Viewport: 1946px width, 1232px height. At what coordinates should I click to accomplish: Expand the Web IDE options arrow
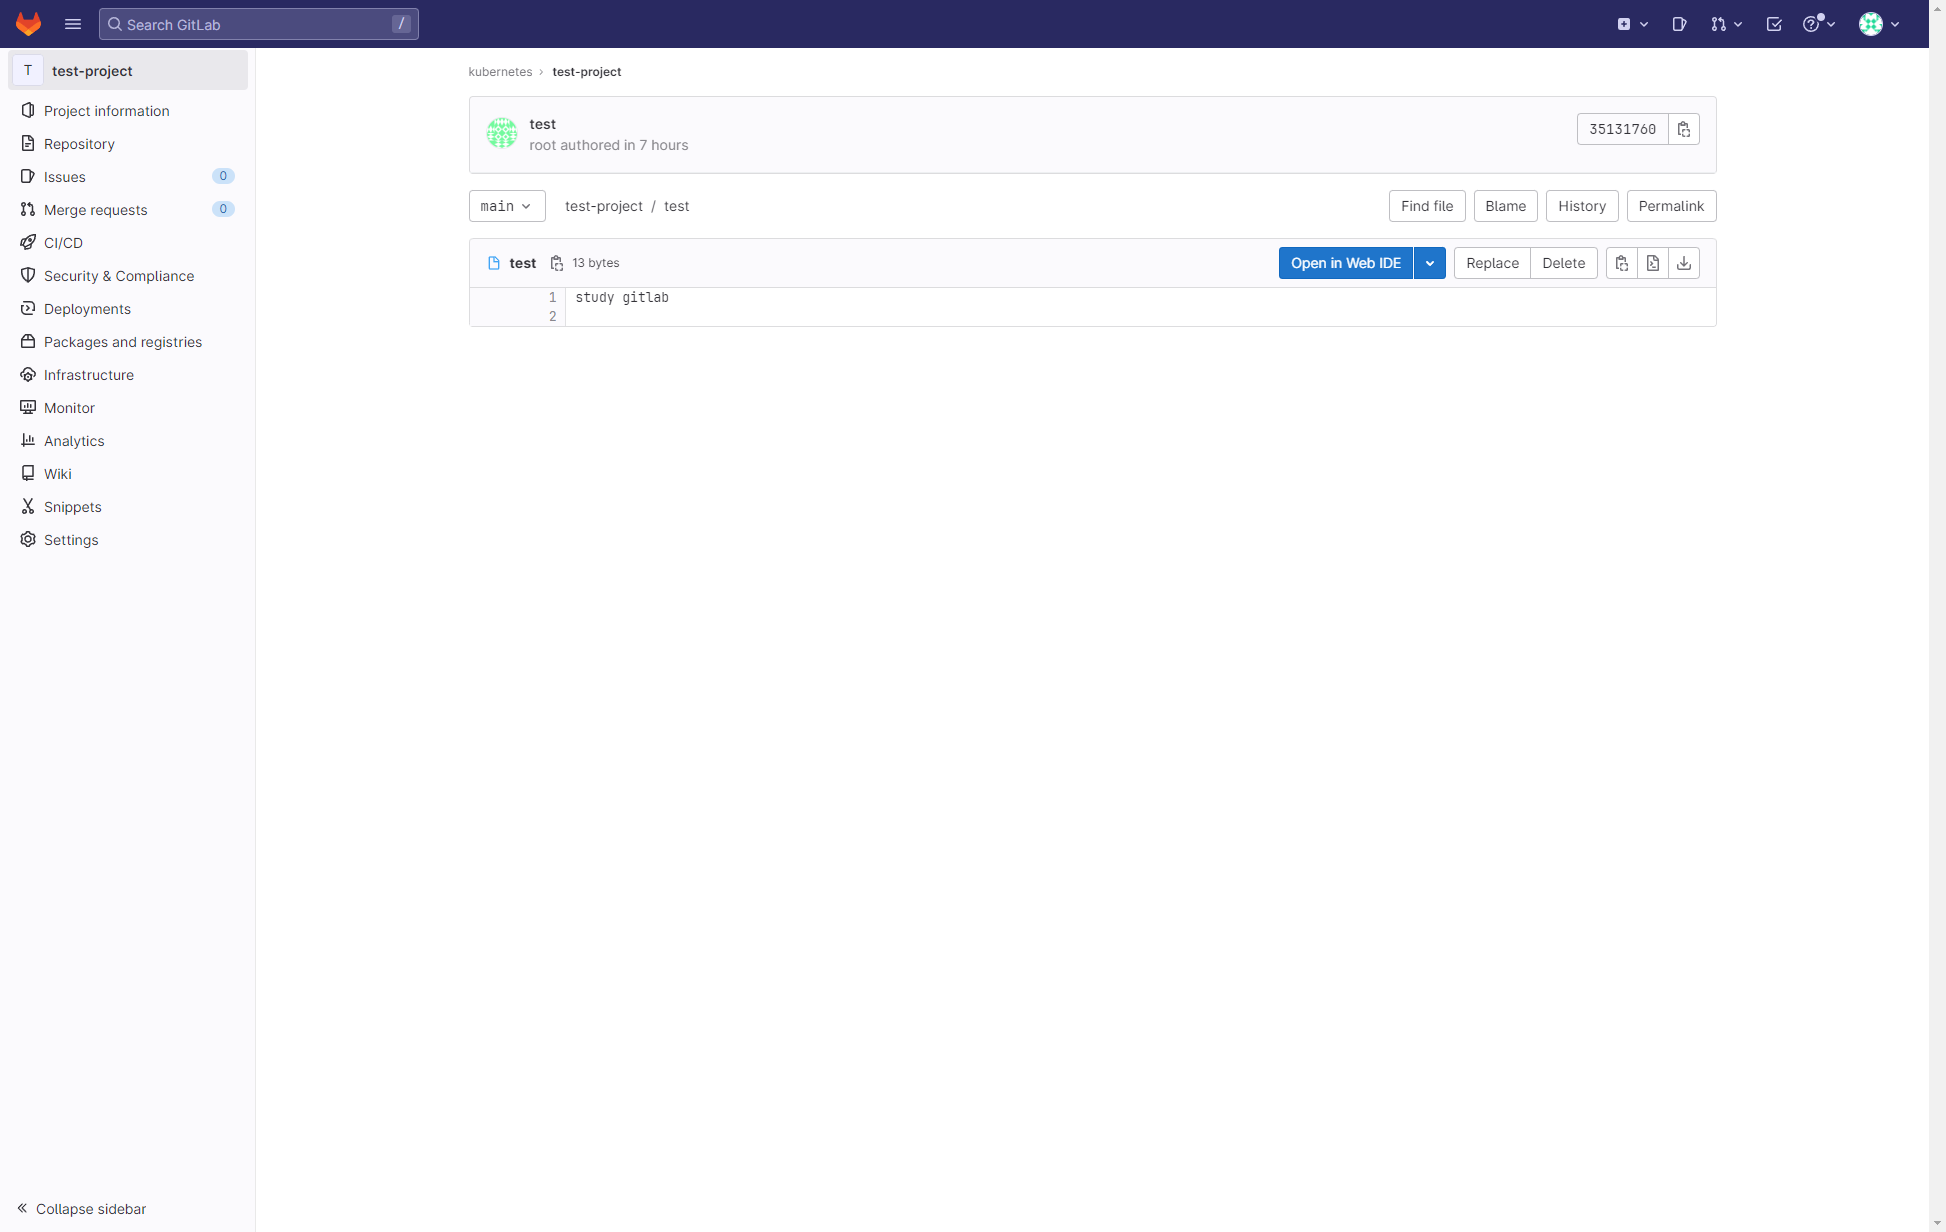[1430, 263]
